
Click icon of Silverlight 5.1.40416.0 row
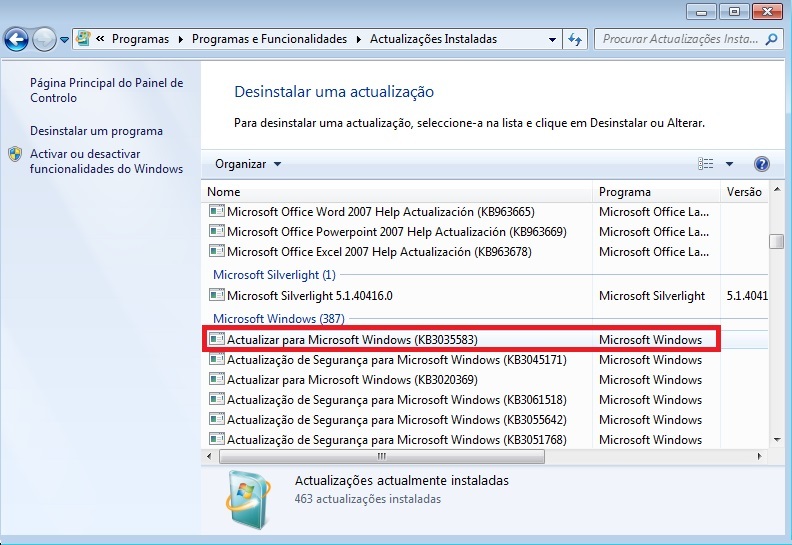coord(217,294)
